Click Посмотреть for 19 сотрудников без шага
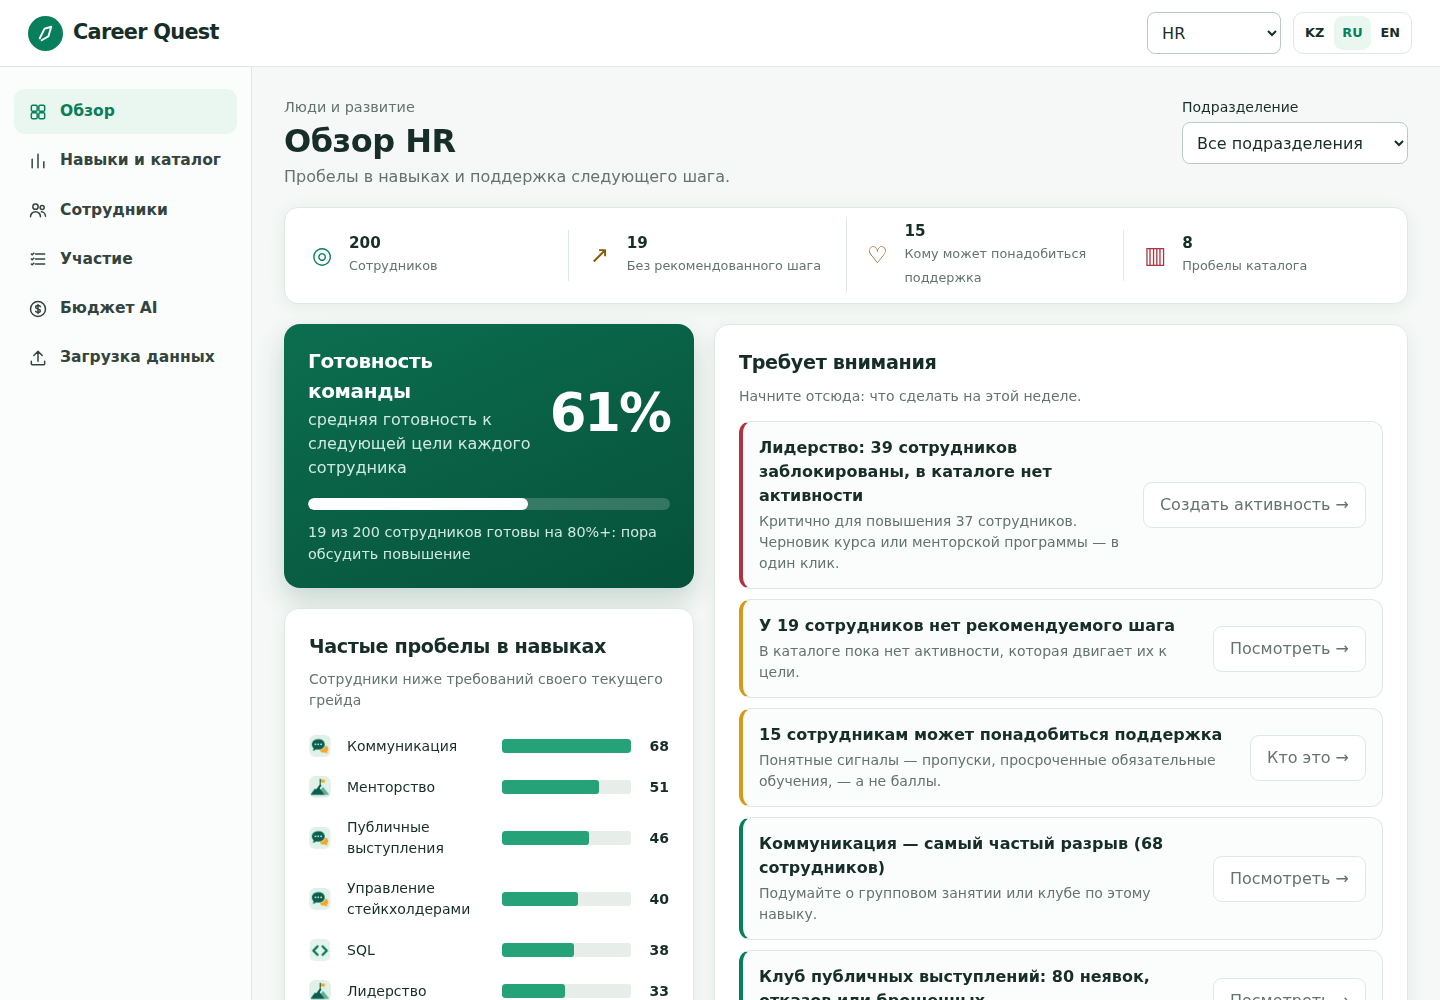The width and height of the screenshot is (1440, 1000). (1289, 649)
